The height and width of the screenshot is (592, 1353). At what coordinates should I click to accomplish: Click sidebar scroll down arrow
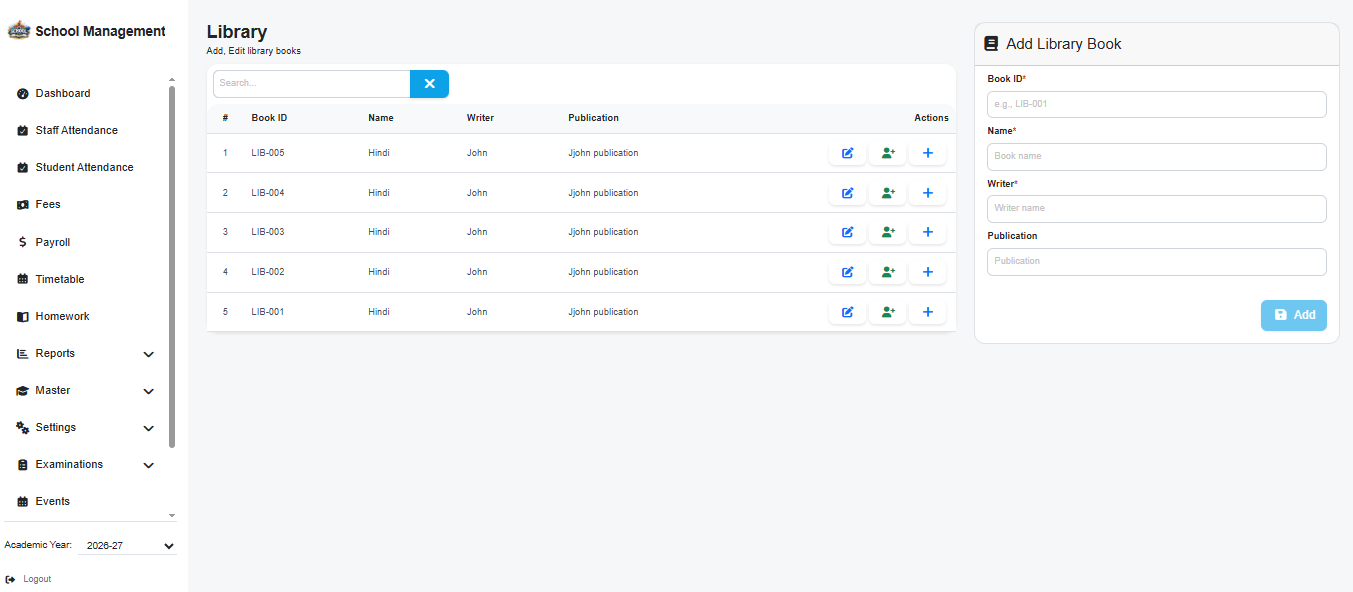point(172,515)
